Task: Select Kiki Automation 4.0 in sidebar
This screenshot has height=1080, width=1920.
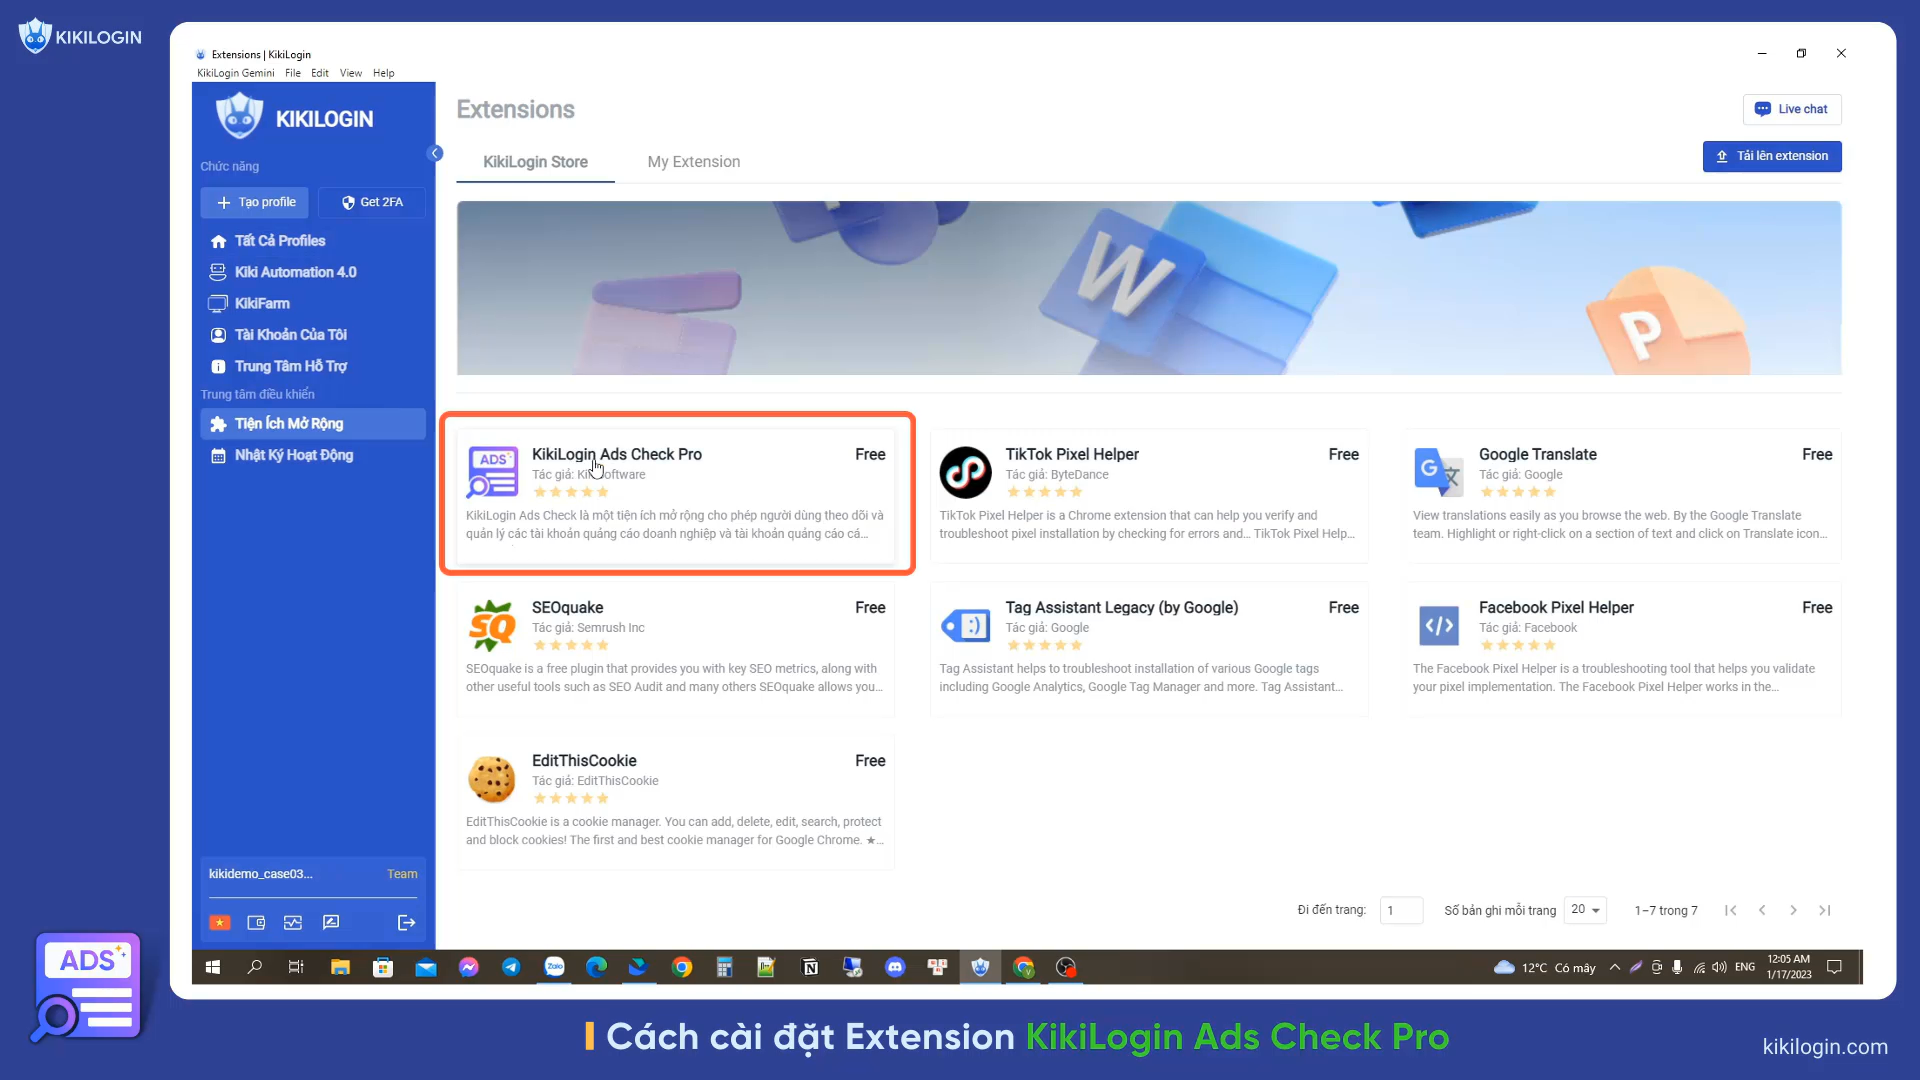Action: coord(295,272)
